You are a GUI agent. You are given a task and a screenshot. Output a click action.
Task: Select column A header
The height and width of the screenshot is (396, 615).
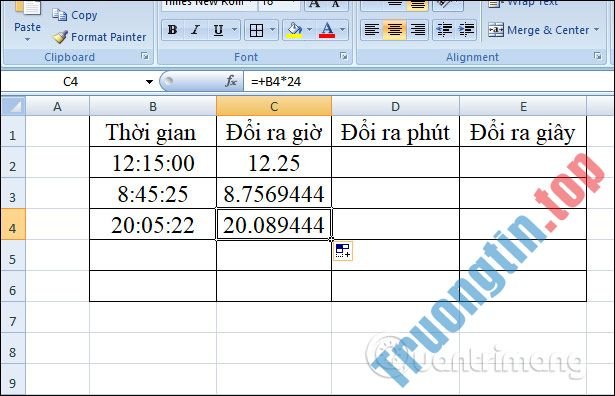point(57,106)
